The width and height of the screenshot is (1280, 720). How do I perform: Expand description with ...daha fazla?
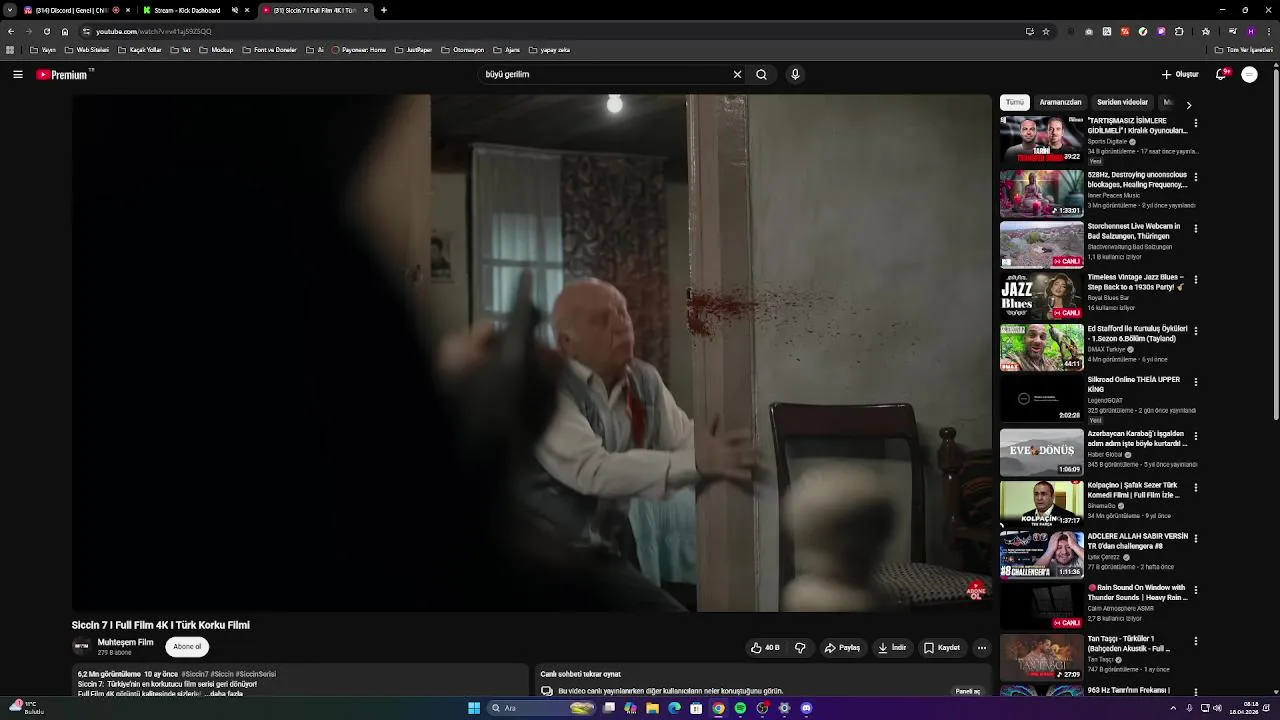click(222, 694)
